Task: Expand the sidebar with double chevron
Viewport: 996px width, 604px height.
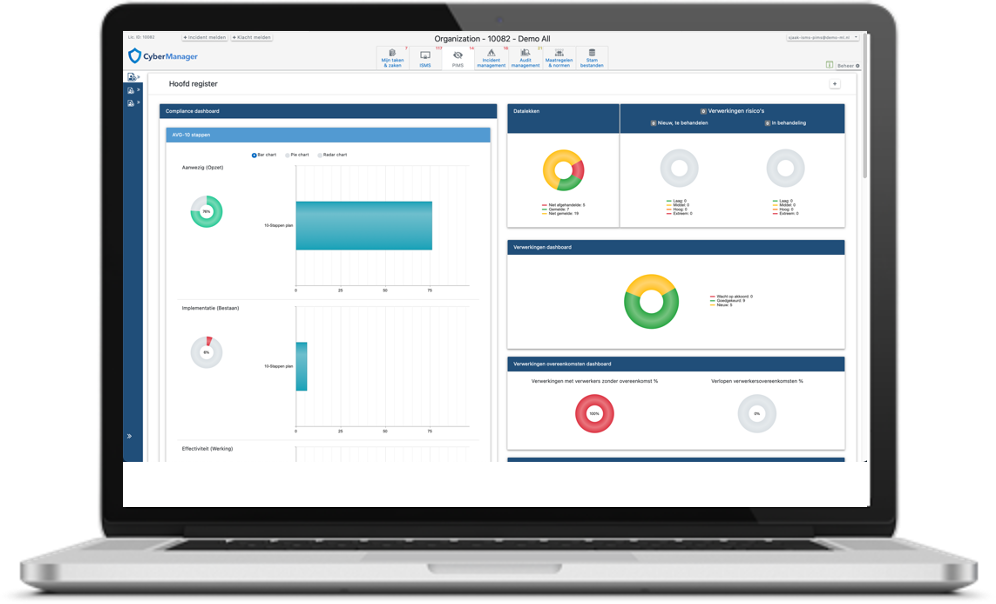Action: click(x=128, y=436)
